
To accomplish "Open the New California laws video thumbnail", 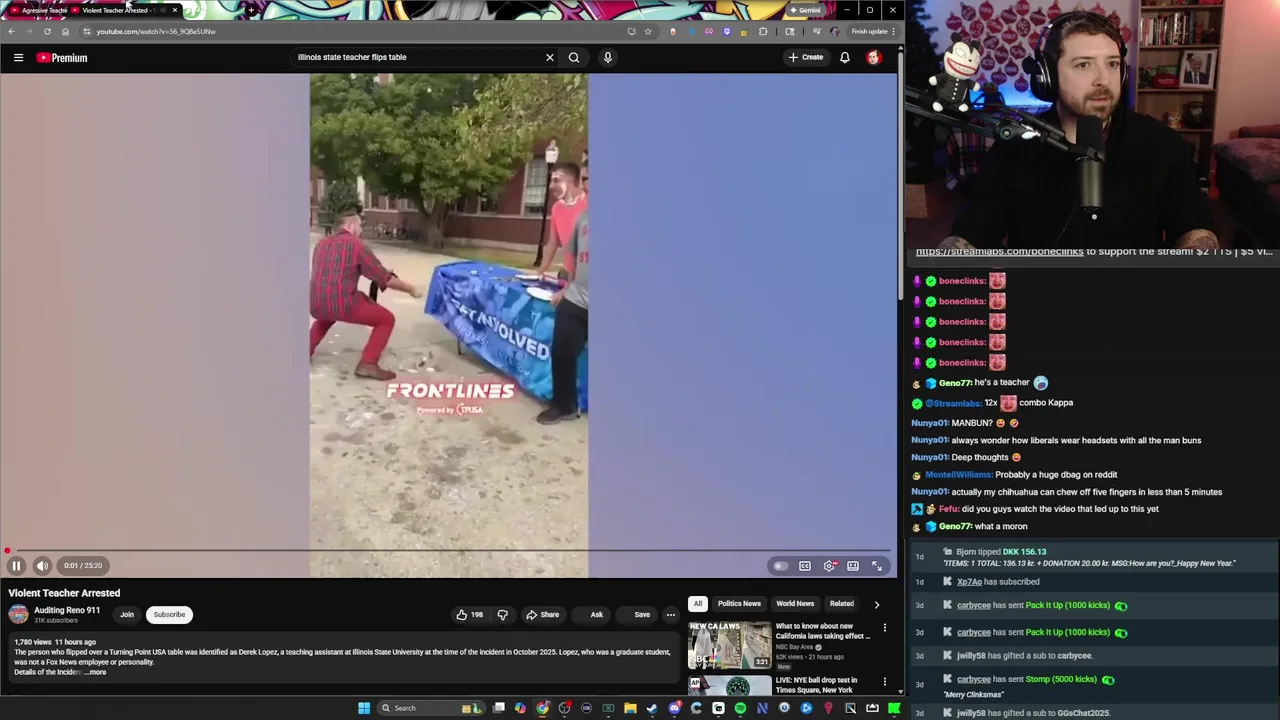I will (x=729, y=645).
